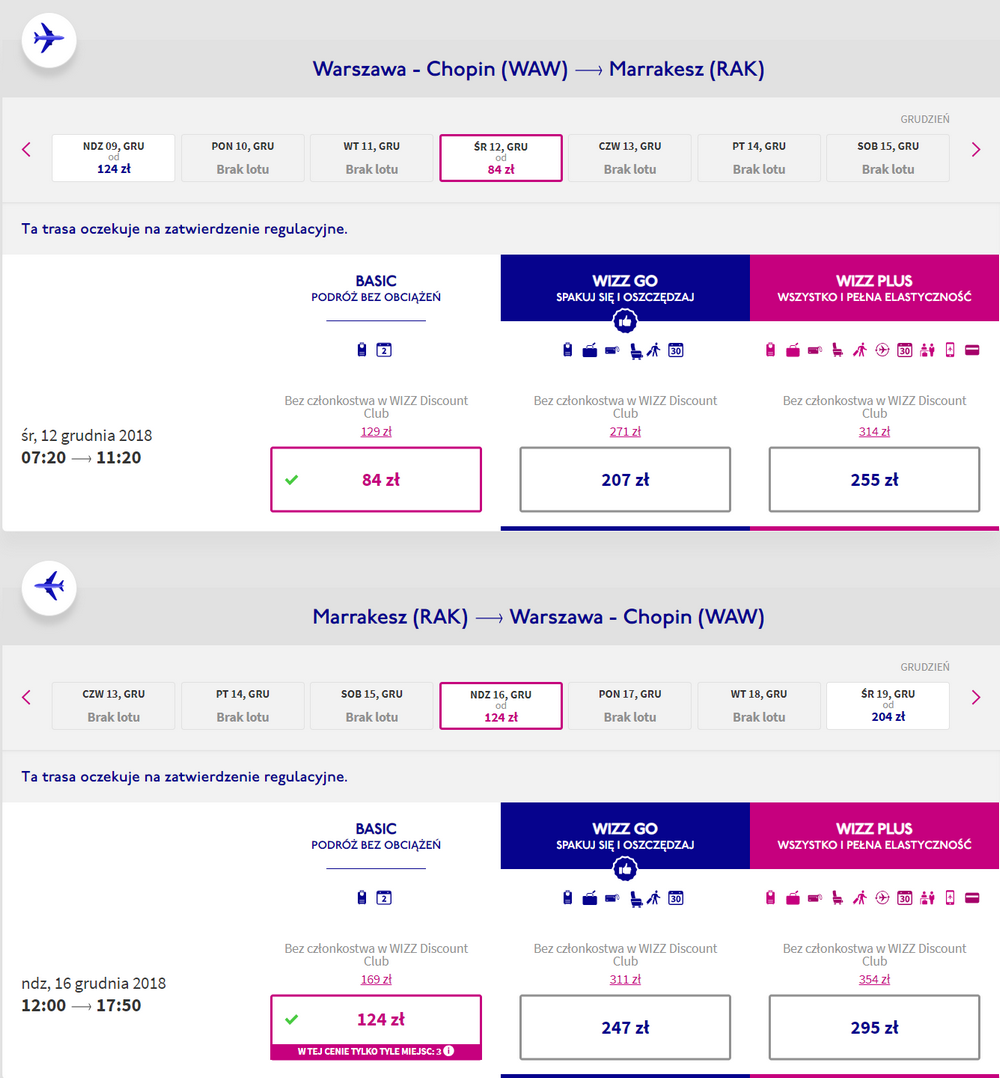Screen dimensions: 1000x1078
Task: Click the outbound flight airplane icon
Action: click(49, 39)
